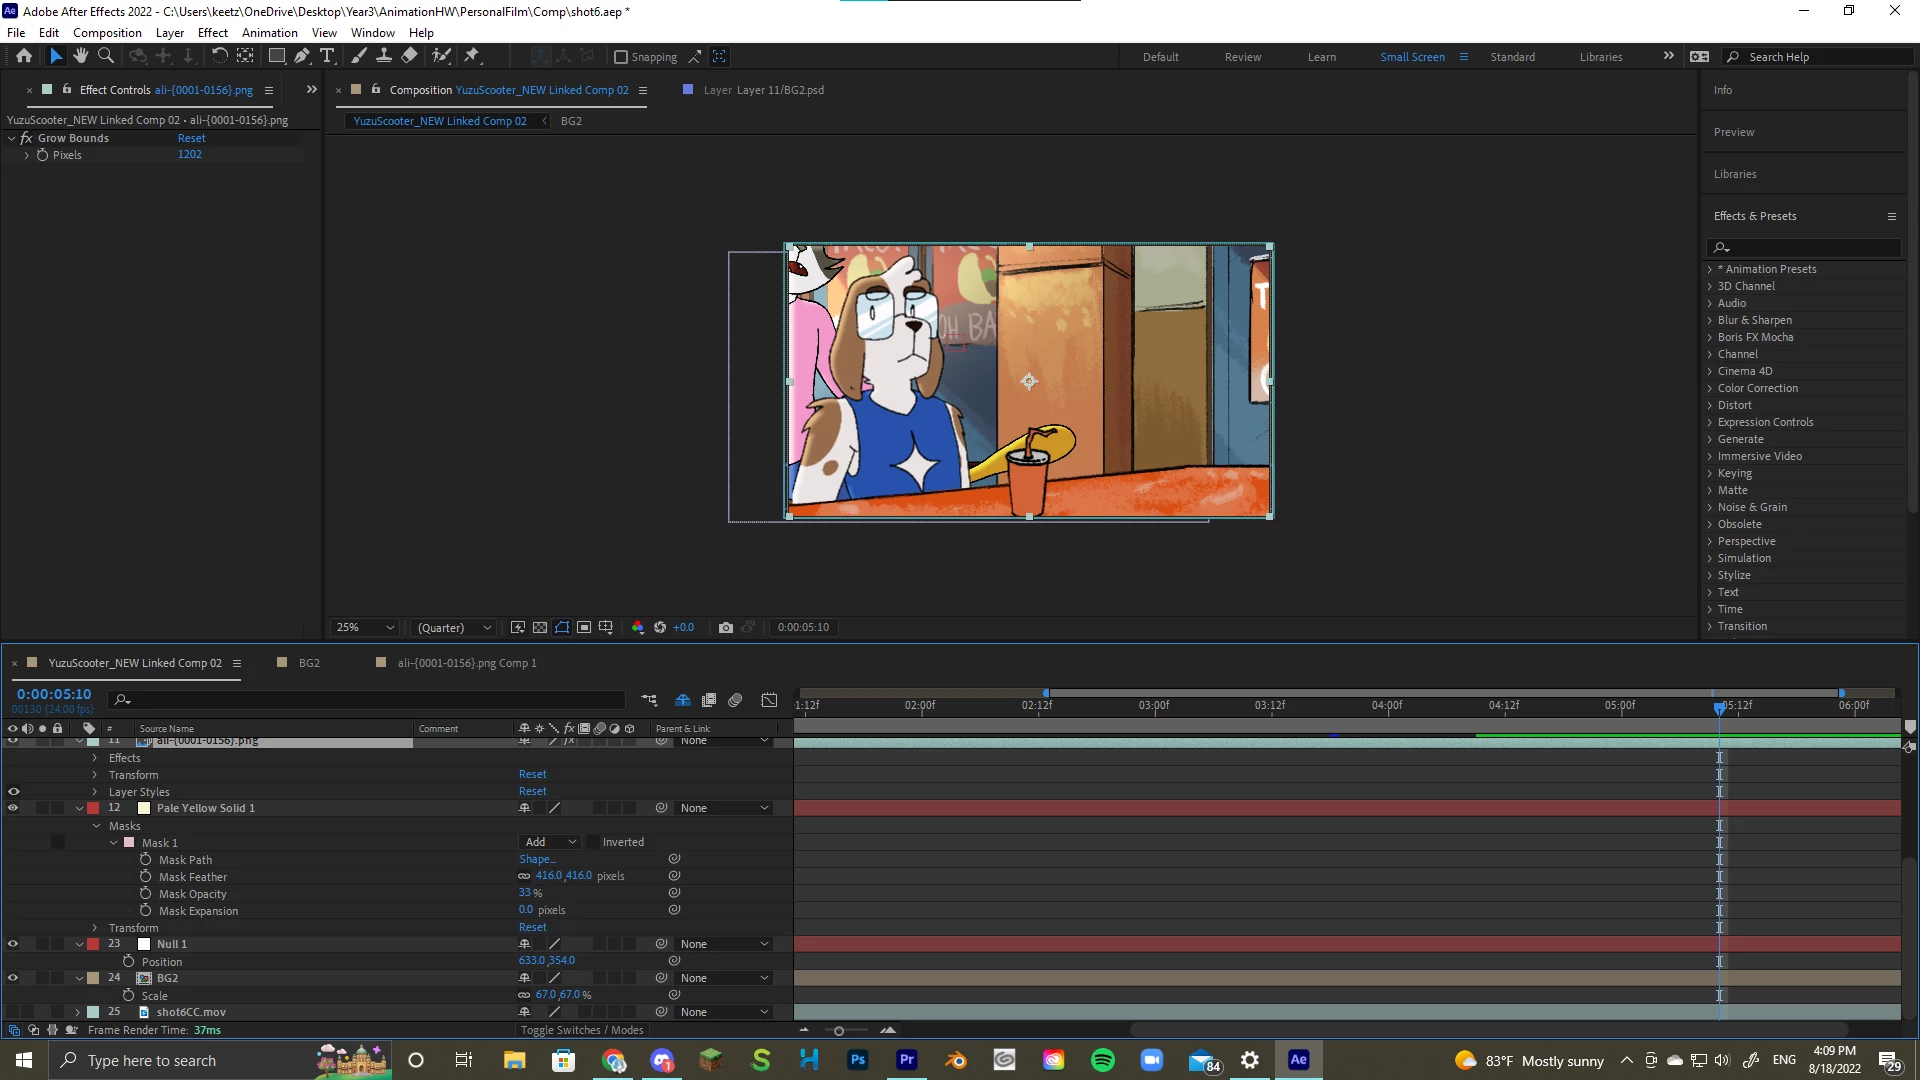The image size is (1920, 1080).
Task: Hide the Pale Yellow Solid 1 layer
Action: (x=13, y=808)
